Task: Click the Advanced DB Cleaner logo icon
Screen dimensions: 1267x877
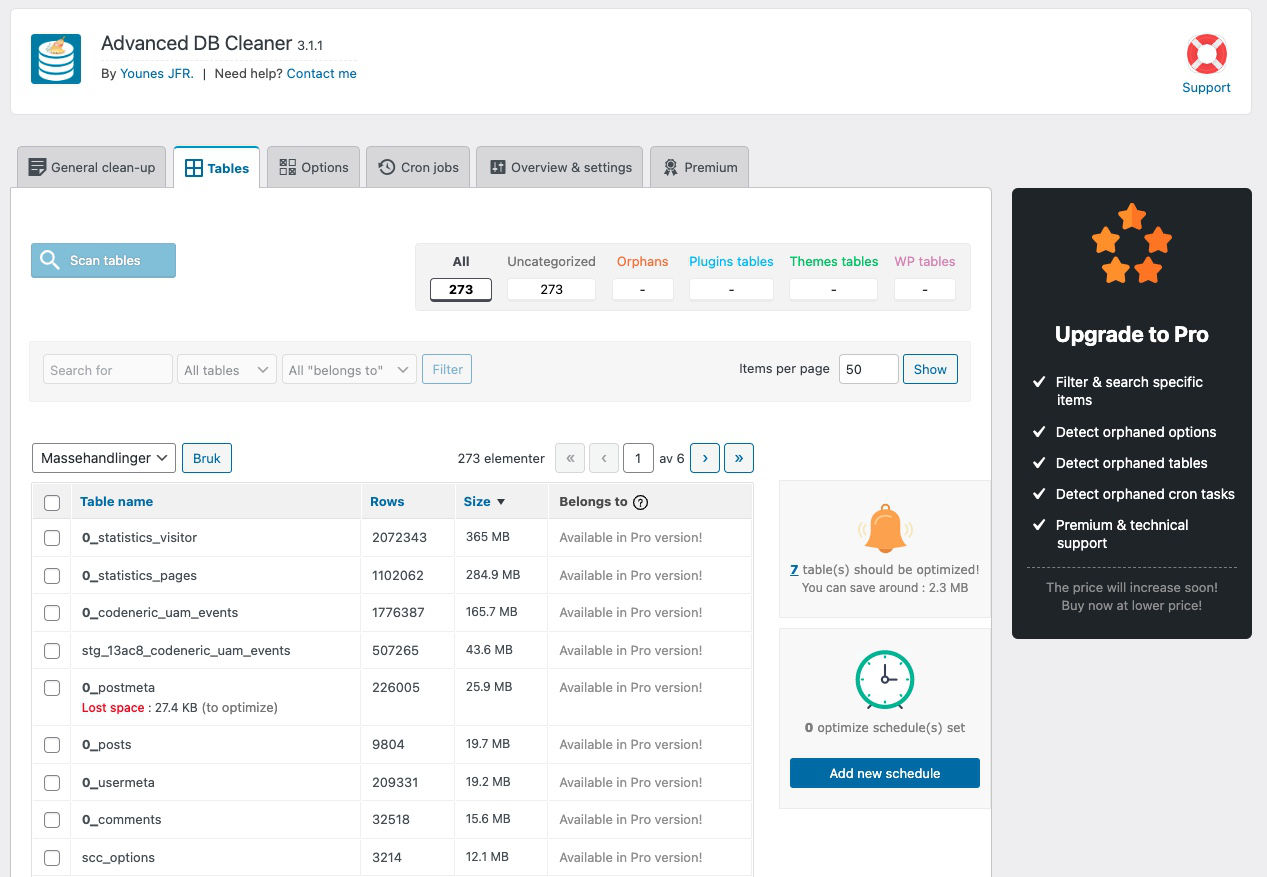Action: tap(56, 59)
